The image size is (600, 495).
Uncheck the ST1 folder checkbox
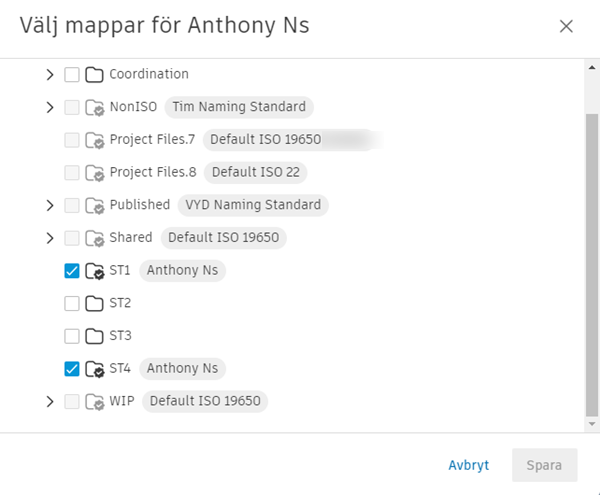pyautogui.click(x=72, y=271)
